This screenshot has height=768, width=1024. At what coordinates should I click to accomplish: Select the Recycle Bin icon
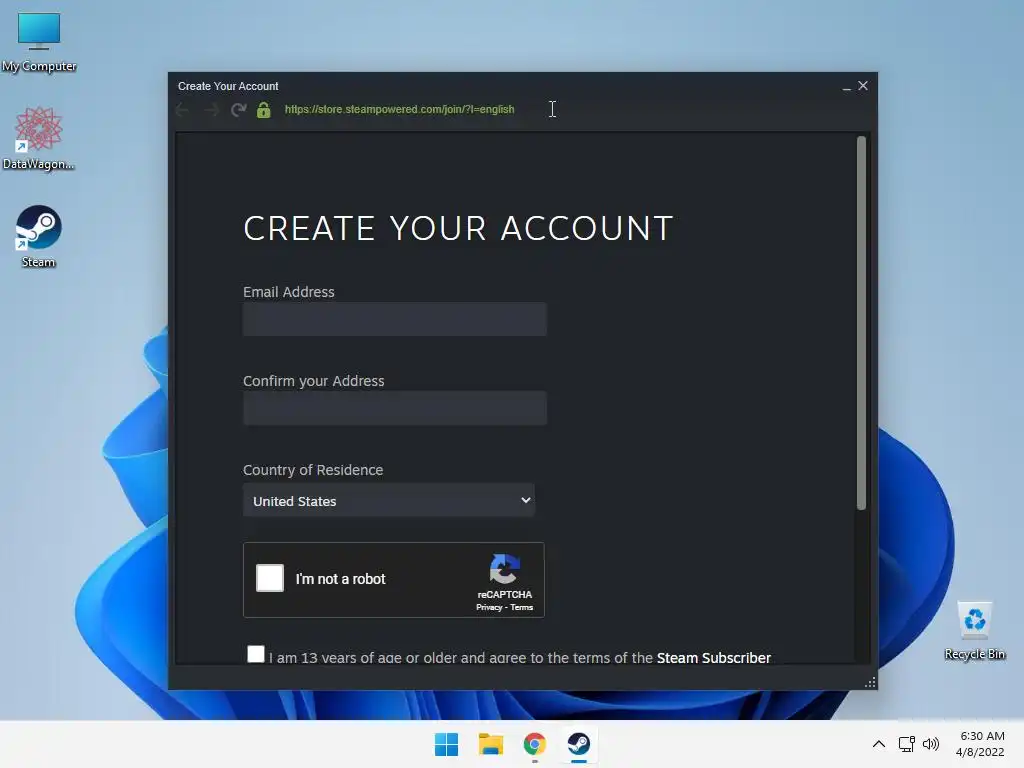[x=974, y=630]
